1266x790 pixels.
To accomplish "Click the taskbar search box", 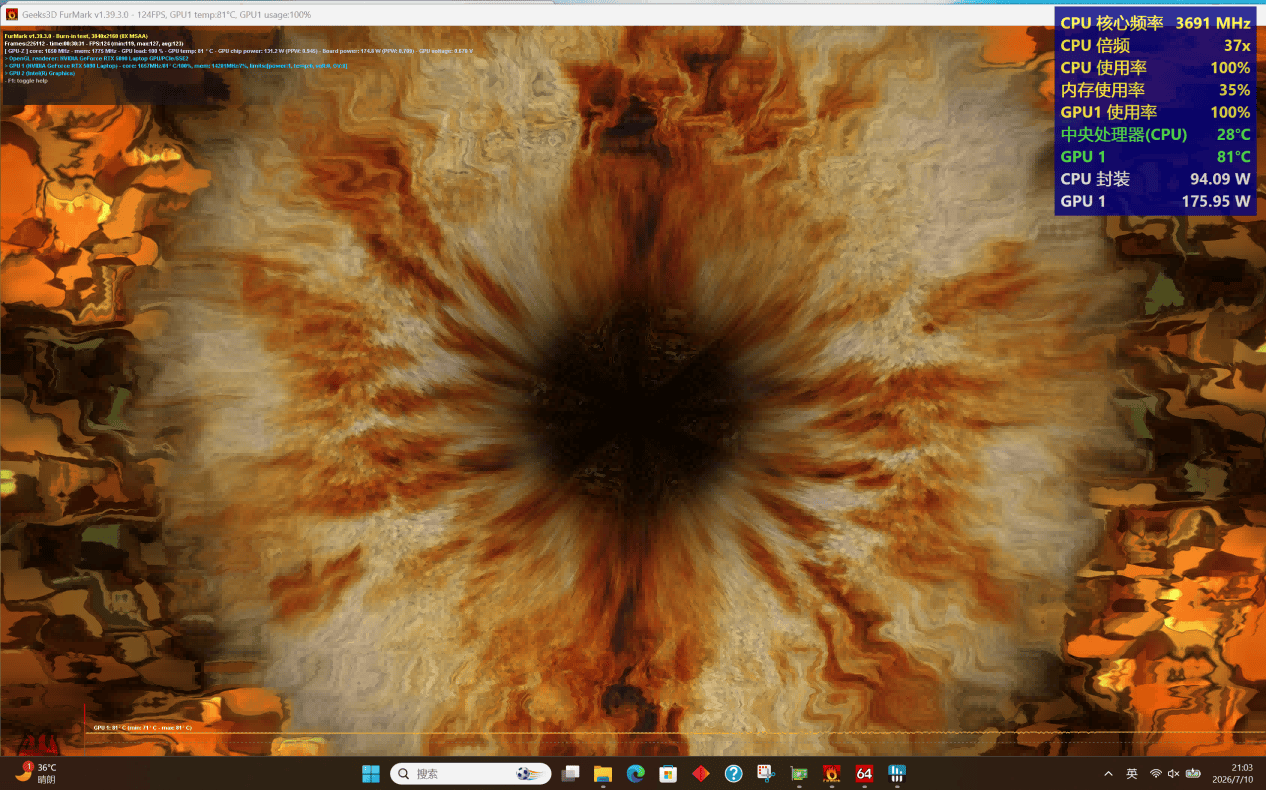I will [471, 774].
